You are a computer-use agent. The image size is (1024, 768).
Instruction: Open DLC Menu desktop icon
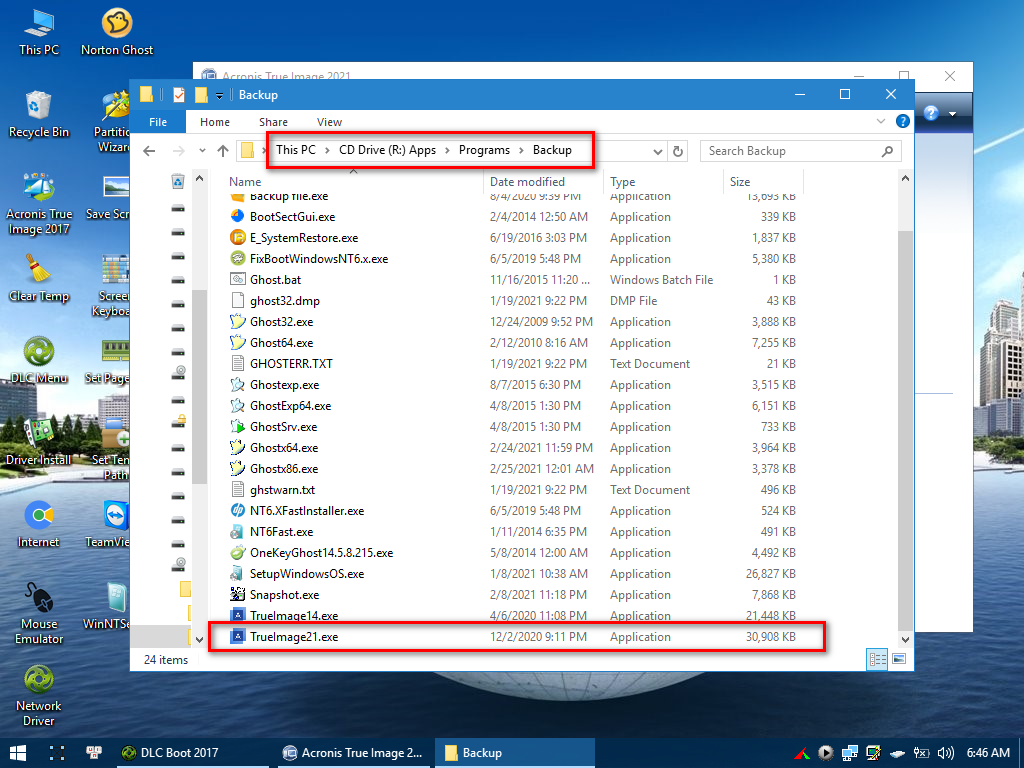(39, 360)
